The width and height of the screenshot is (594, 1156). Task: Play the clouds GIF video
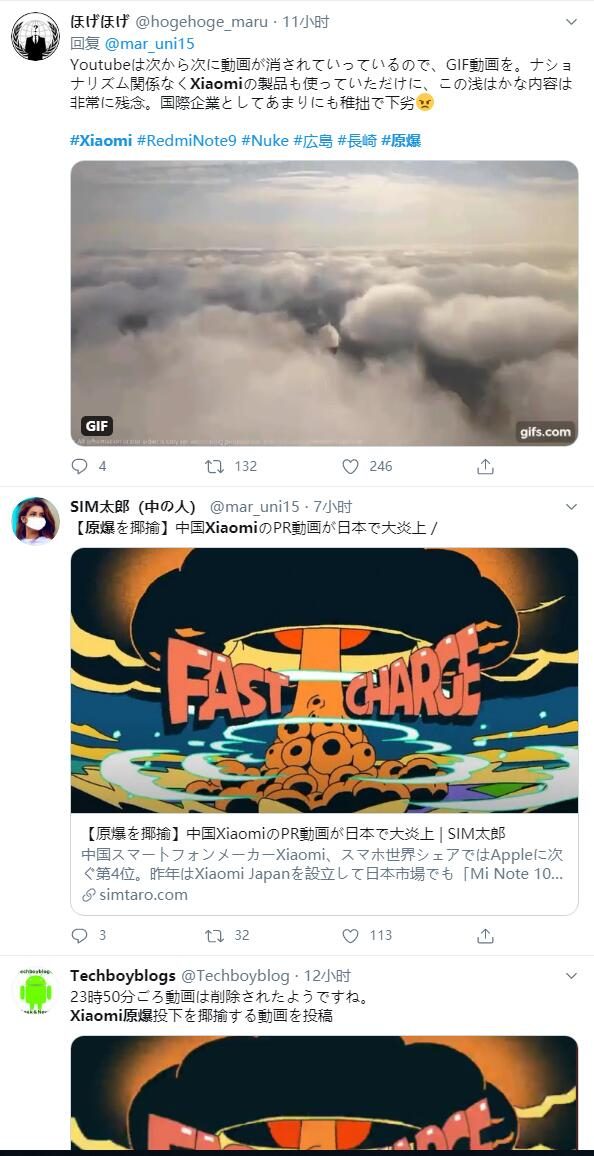[324, 303]
